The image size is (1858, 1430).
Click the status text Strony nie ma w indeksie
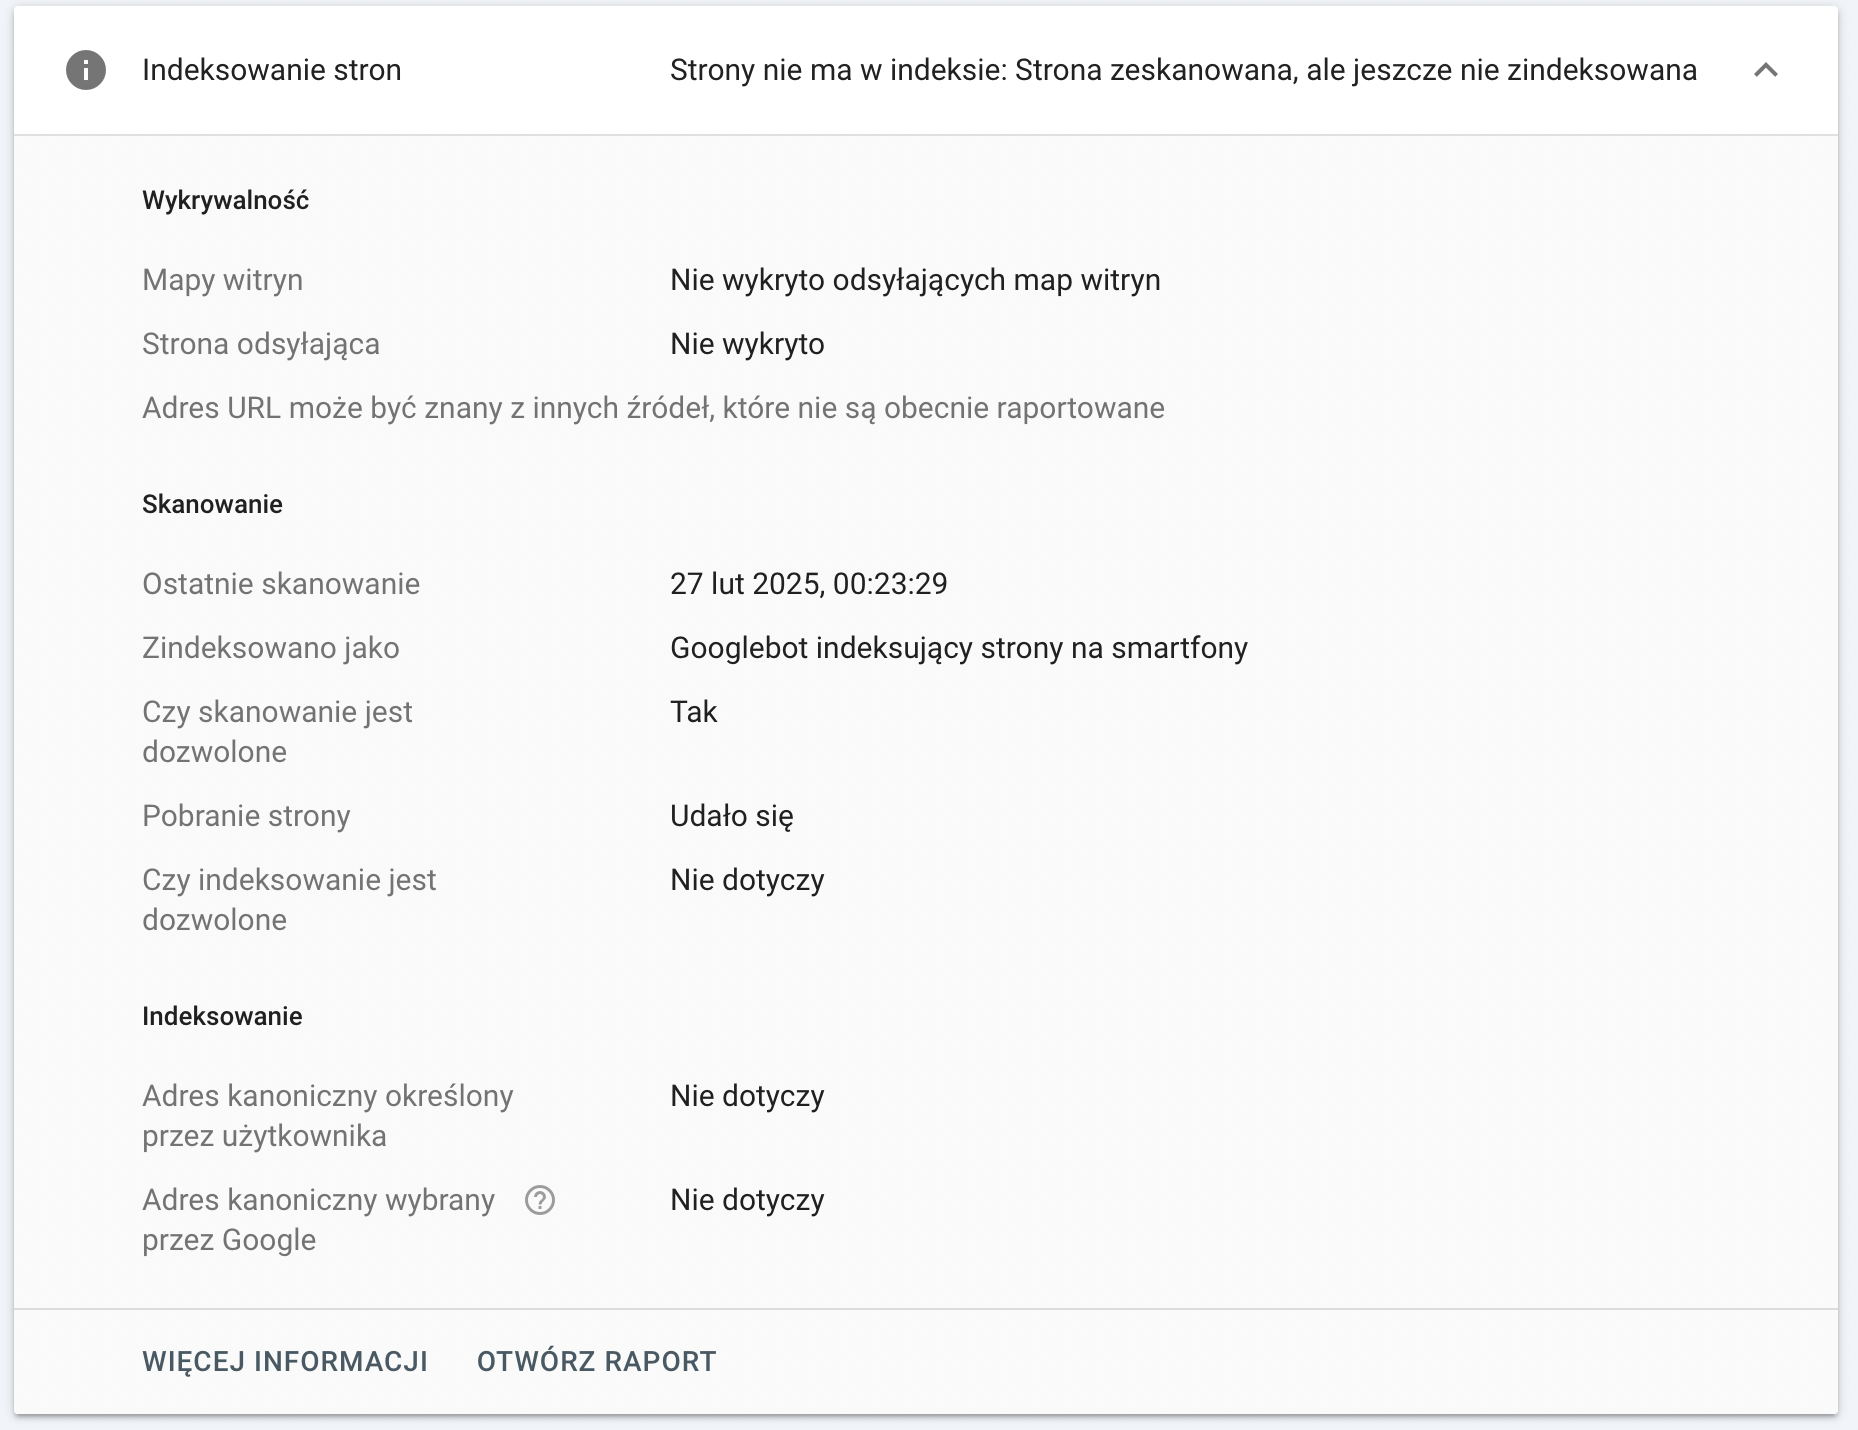coord(1183,70)
